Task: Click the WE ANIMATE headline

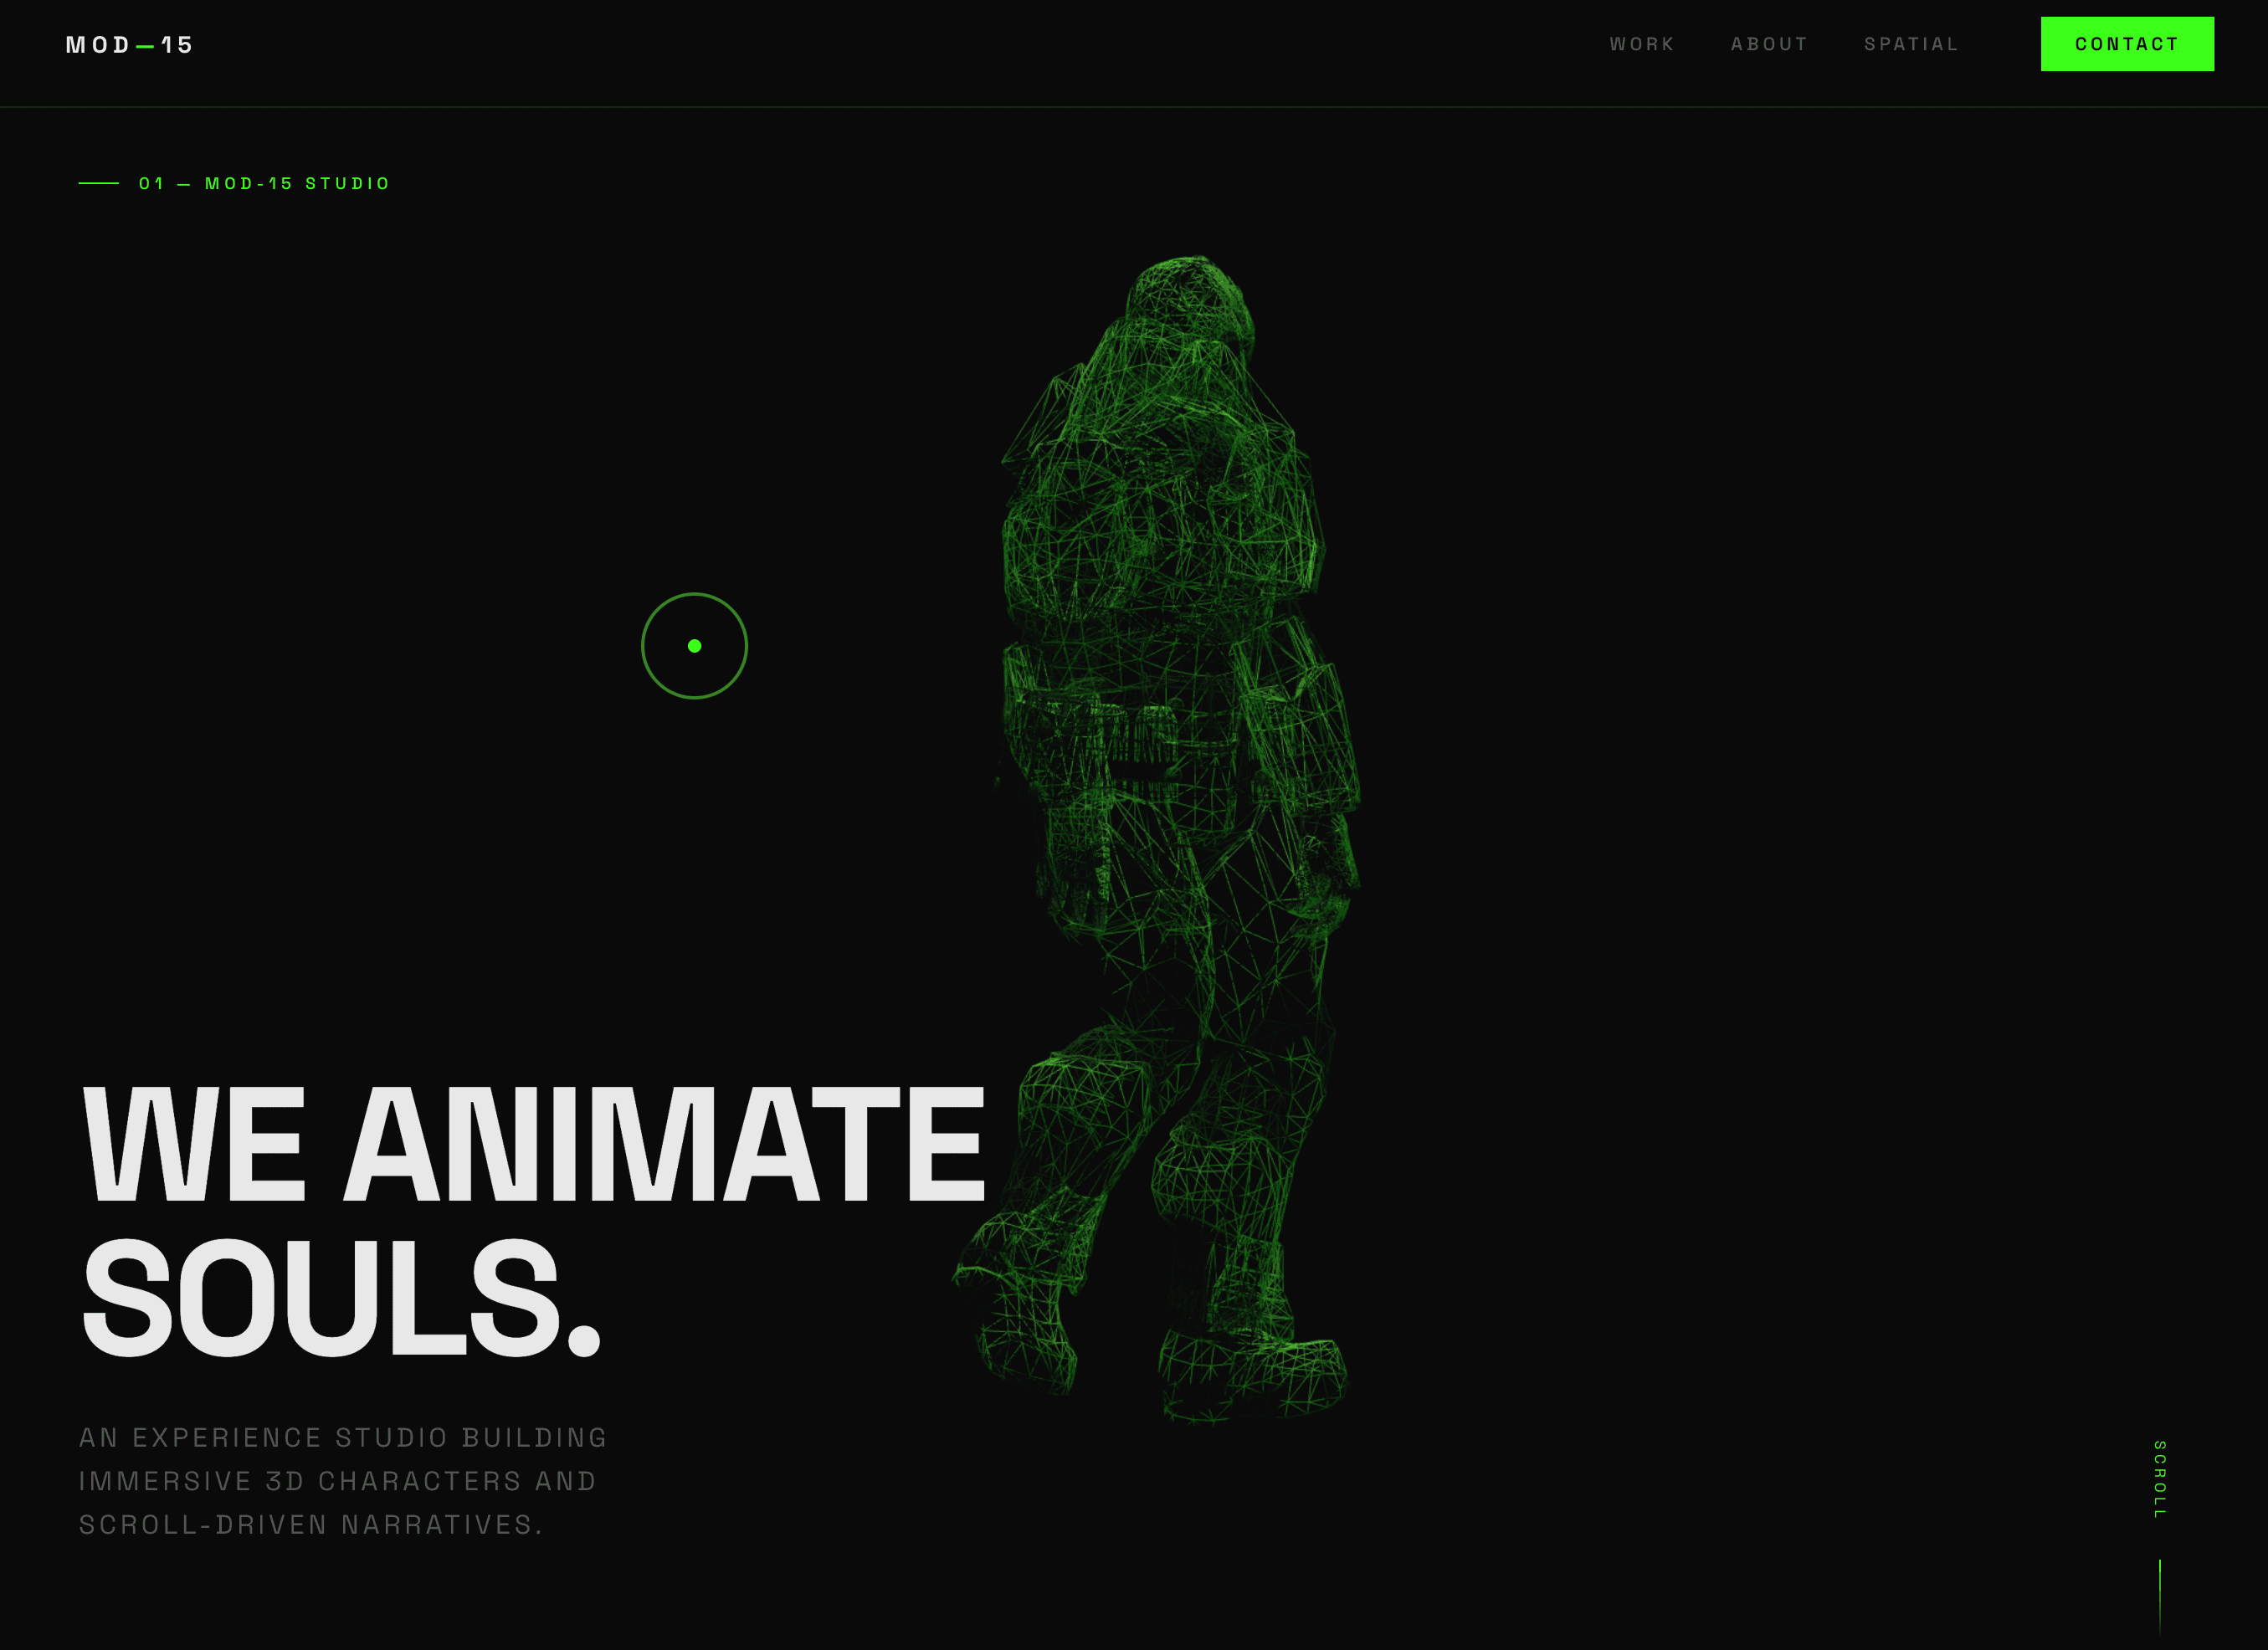Action: pyautogui.click(x=533, y=1144)
